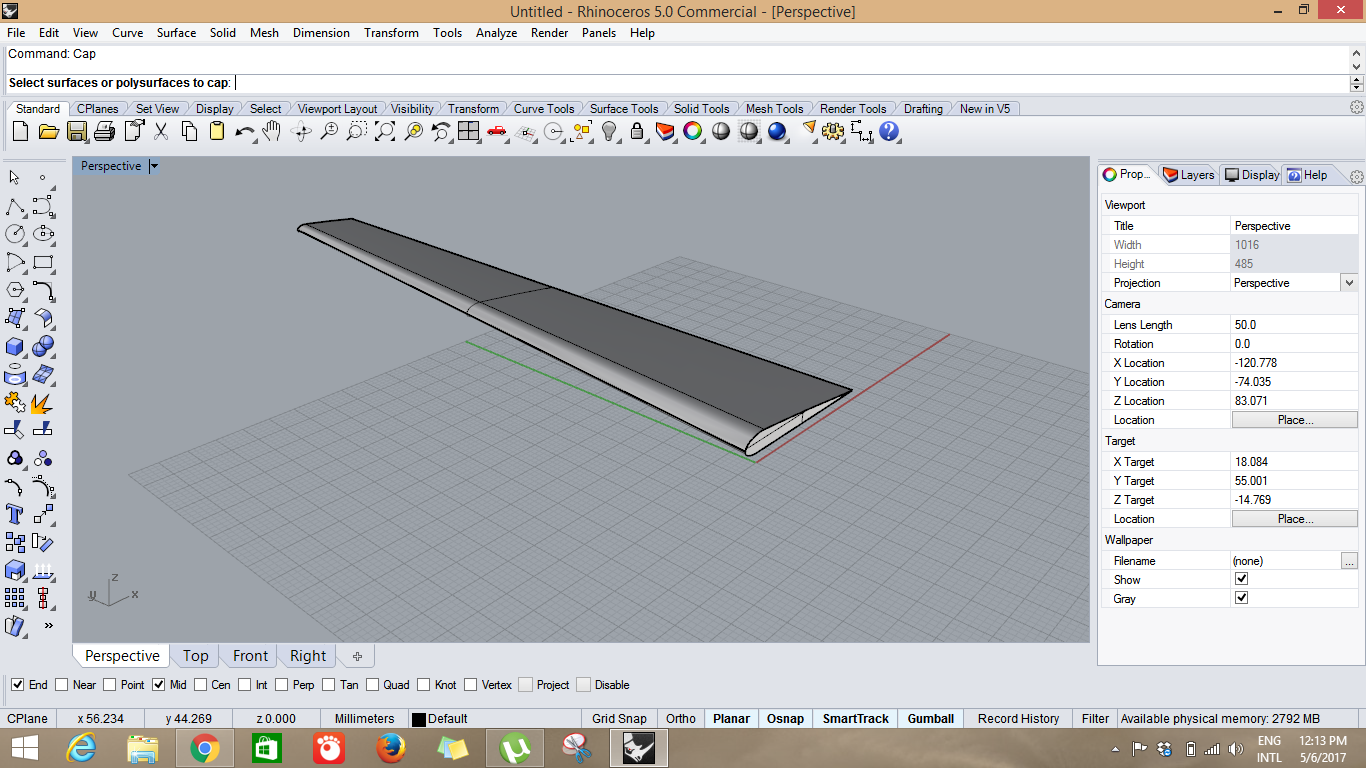This screenshot has height=768, width=1366.
Task: Click the Camera Location Place button
Action: point(1295,420)
